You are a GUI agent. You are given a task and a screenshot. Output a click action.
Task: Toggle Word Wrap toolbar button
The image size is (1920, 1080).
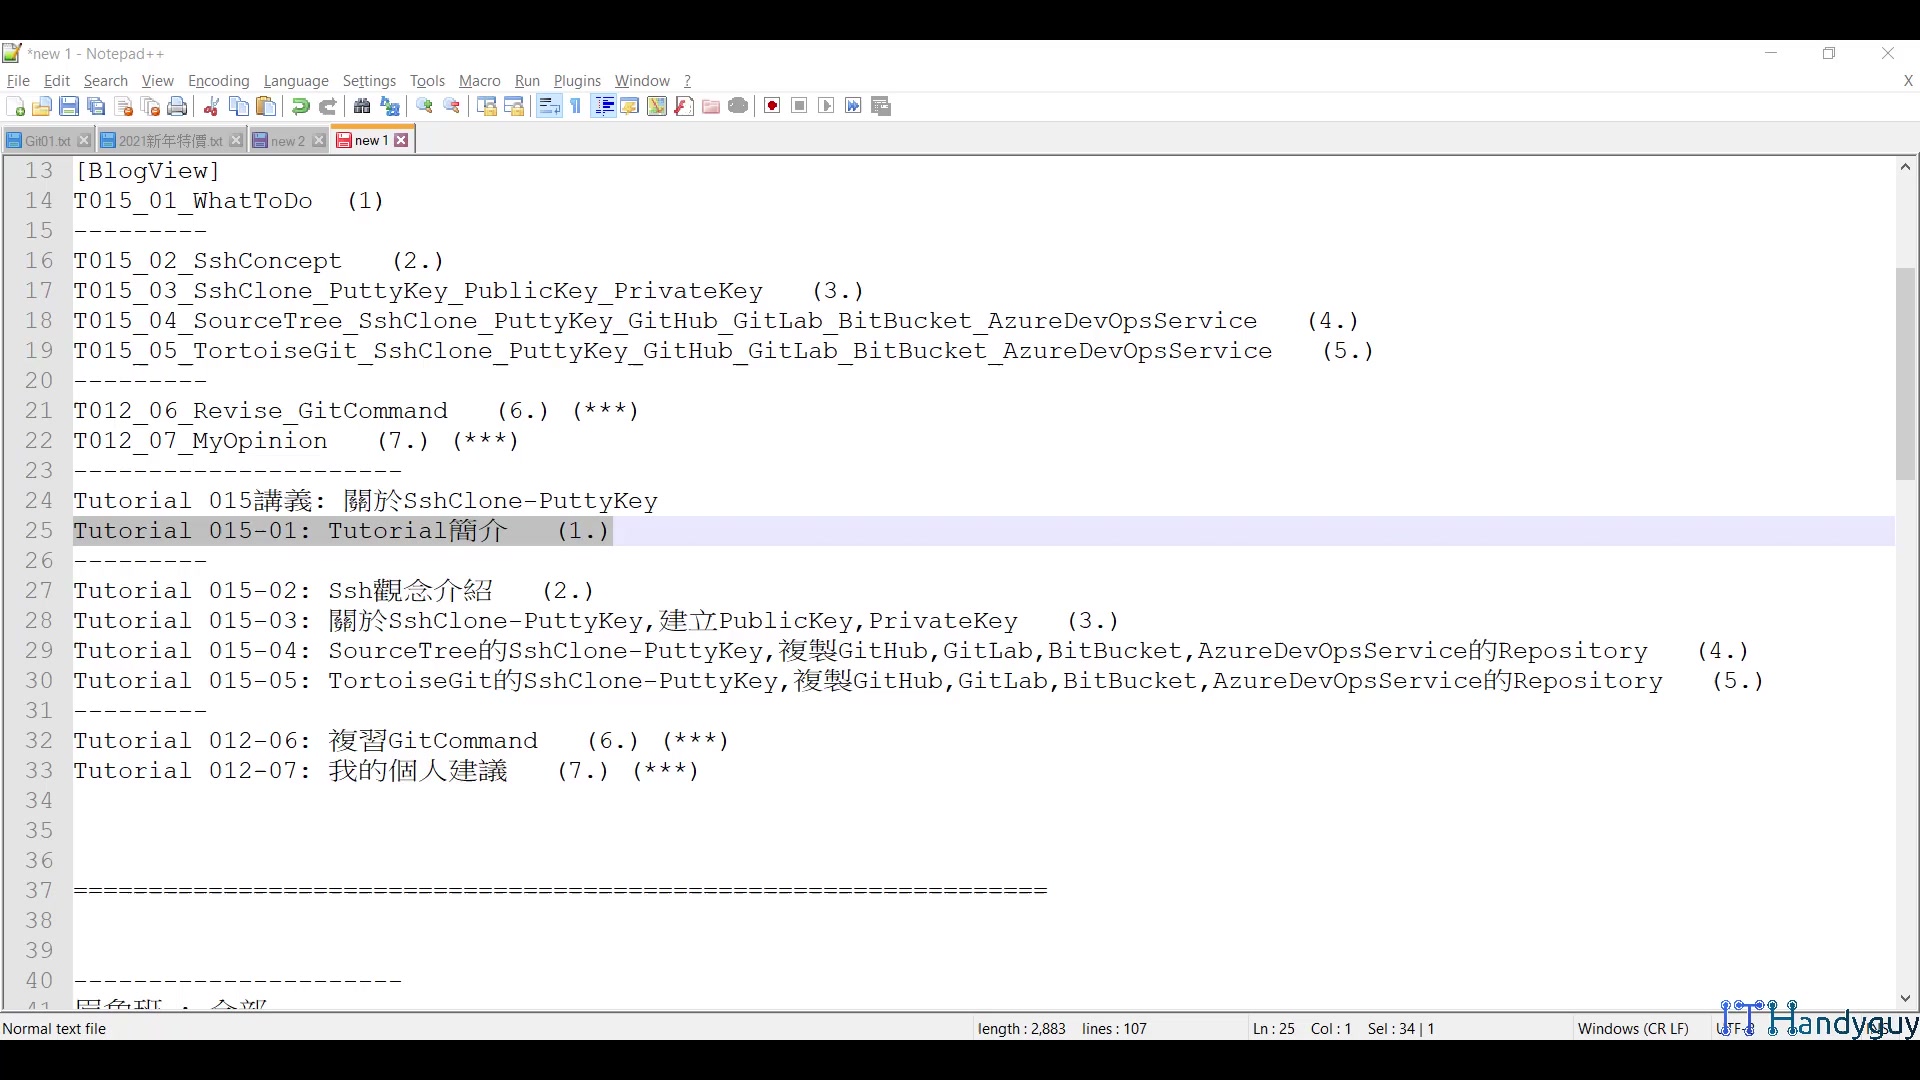point(549,107)
